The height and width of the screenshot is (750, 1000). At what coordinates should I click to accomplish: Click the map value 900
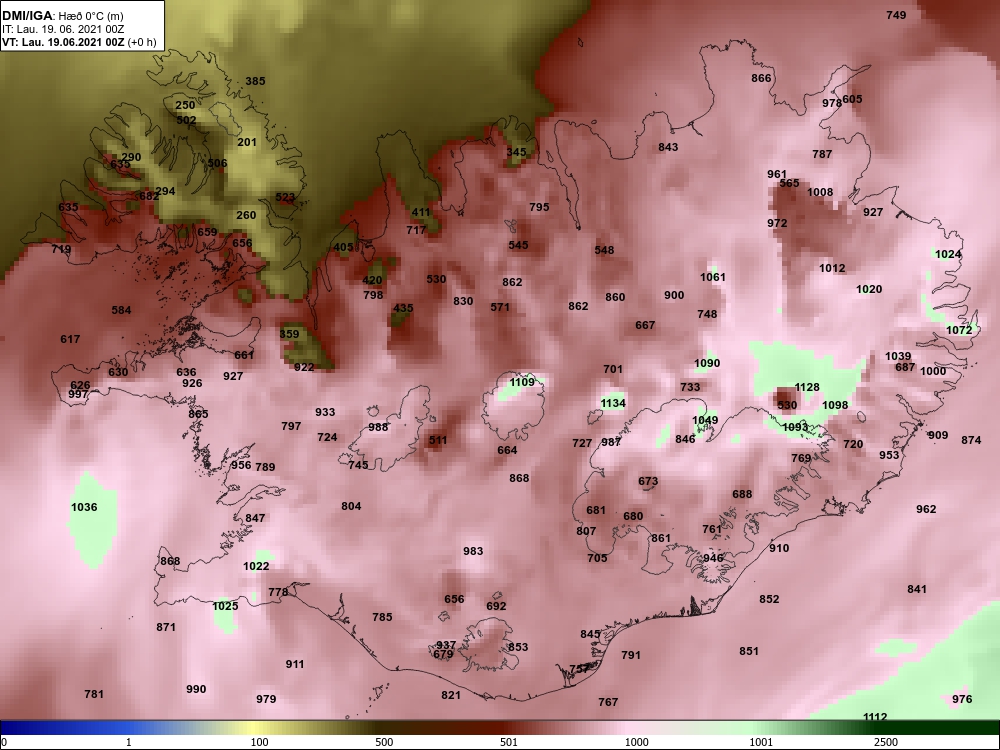[x=674, y=295]
